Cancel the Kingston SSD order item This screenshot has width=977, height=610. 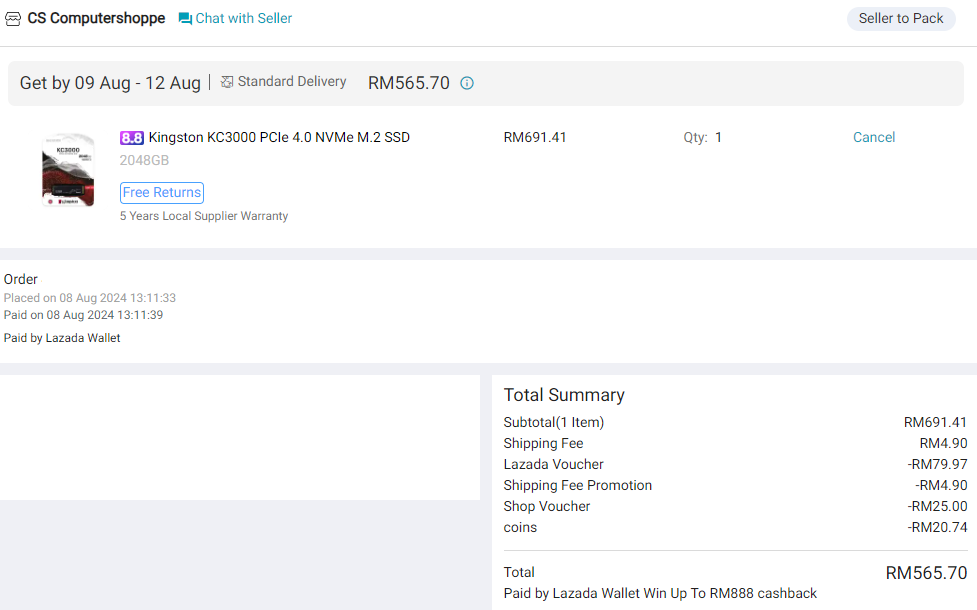tap(873, 137)
